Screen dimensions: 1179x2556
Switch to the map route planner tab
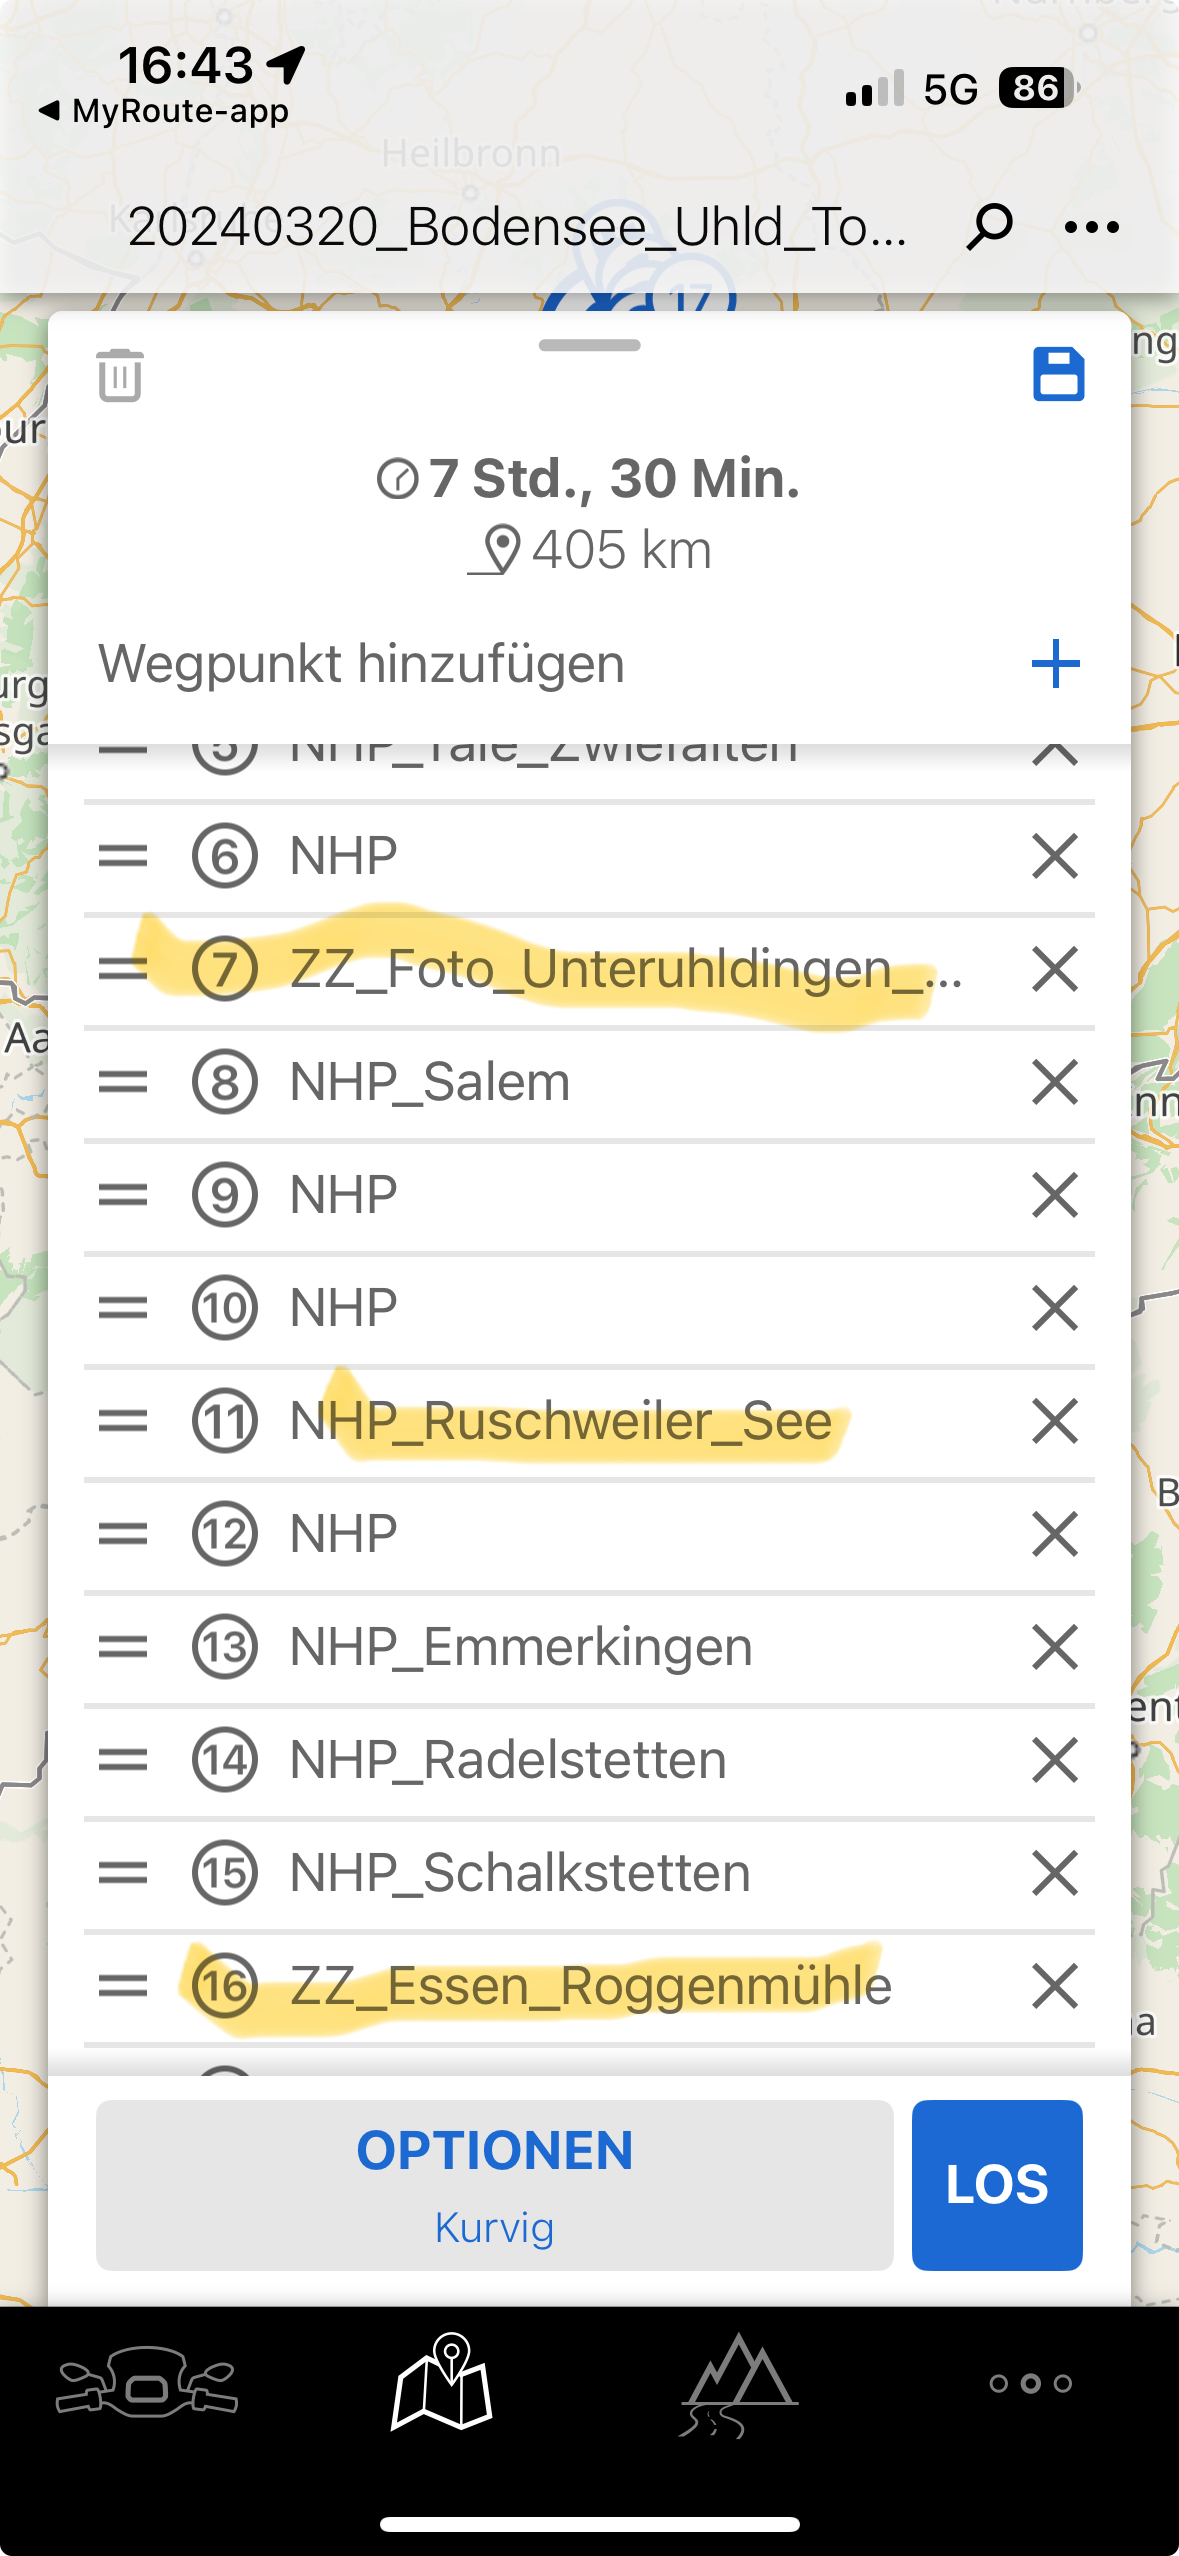point(442,2382)
